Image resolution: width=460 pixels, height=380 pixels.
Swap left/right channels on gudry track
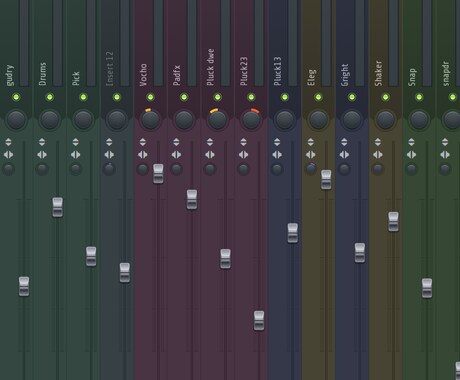point(8,155)
